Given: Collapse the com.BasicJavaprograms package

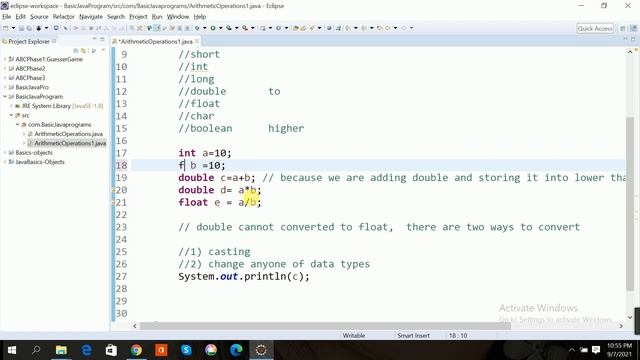Looking at the screenshot, I should [18, 124].
